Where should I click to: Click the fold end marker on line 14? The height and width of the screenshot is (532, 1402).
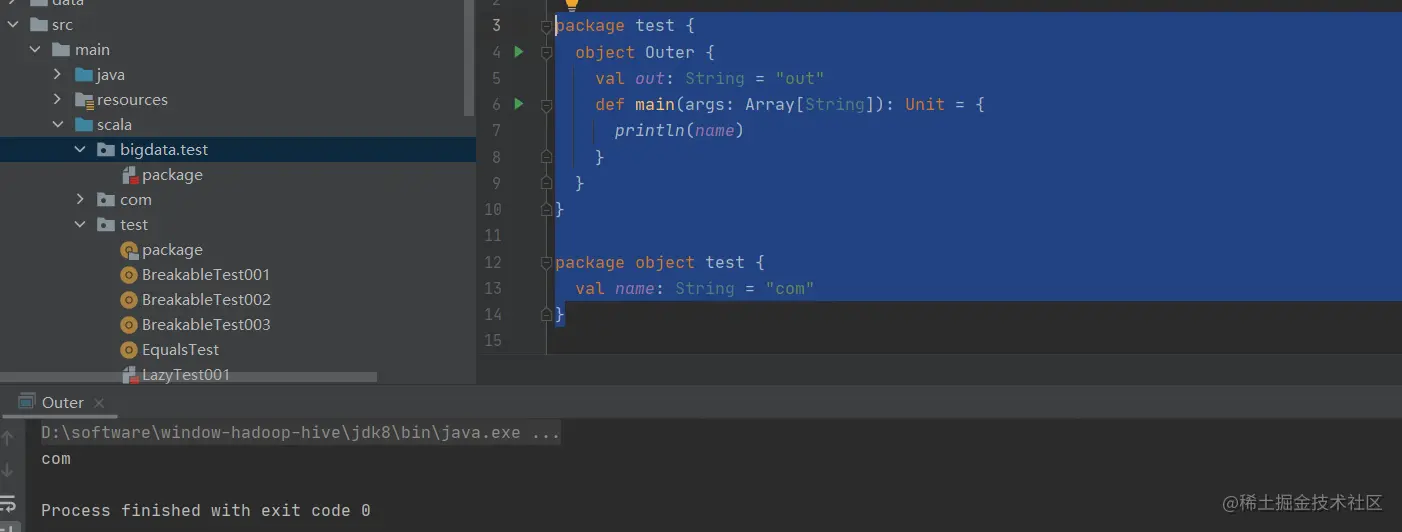coord(547,315)
